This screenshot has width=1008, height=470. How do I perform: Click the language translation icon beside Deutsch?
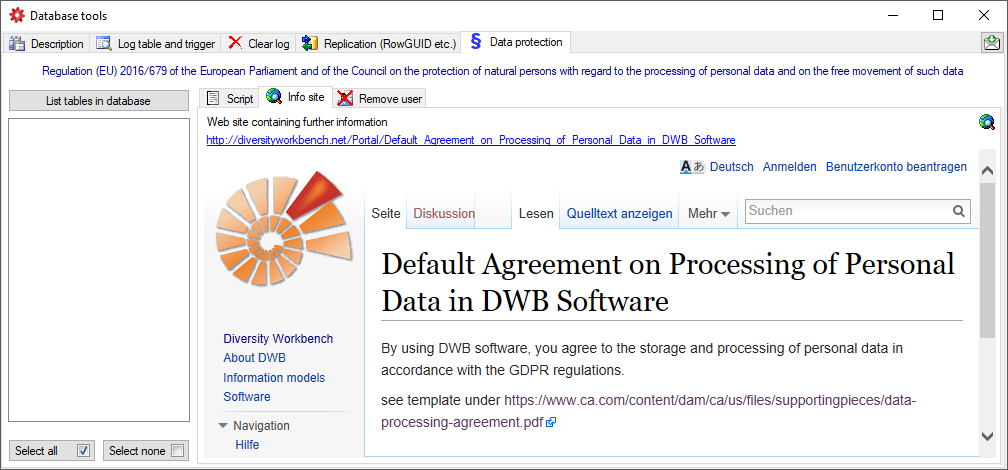692,167
